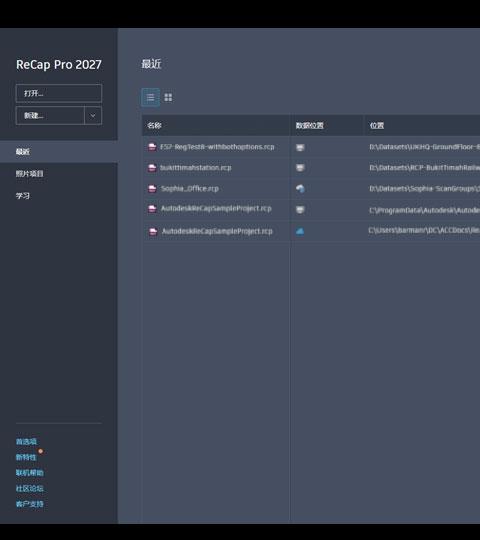Viewport: 480px width, 540px height.
Task: Select AutodeskReCapSampleProject.rcp stored in C:\ProgramData
Action: click(216, 208)
